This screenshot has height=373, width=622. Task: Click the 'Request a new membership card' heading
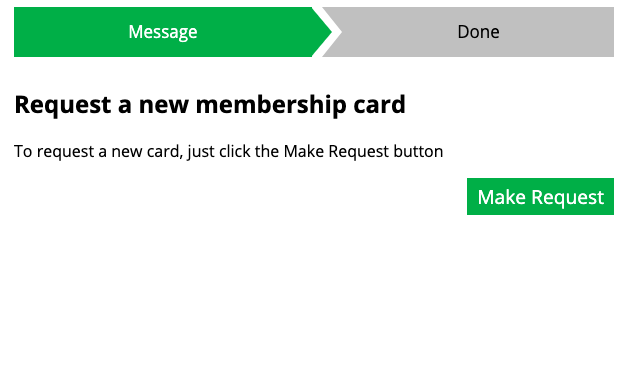210,105
